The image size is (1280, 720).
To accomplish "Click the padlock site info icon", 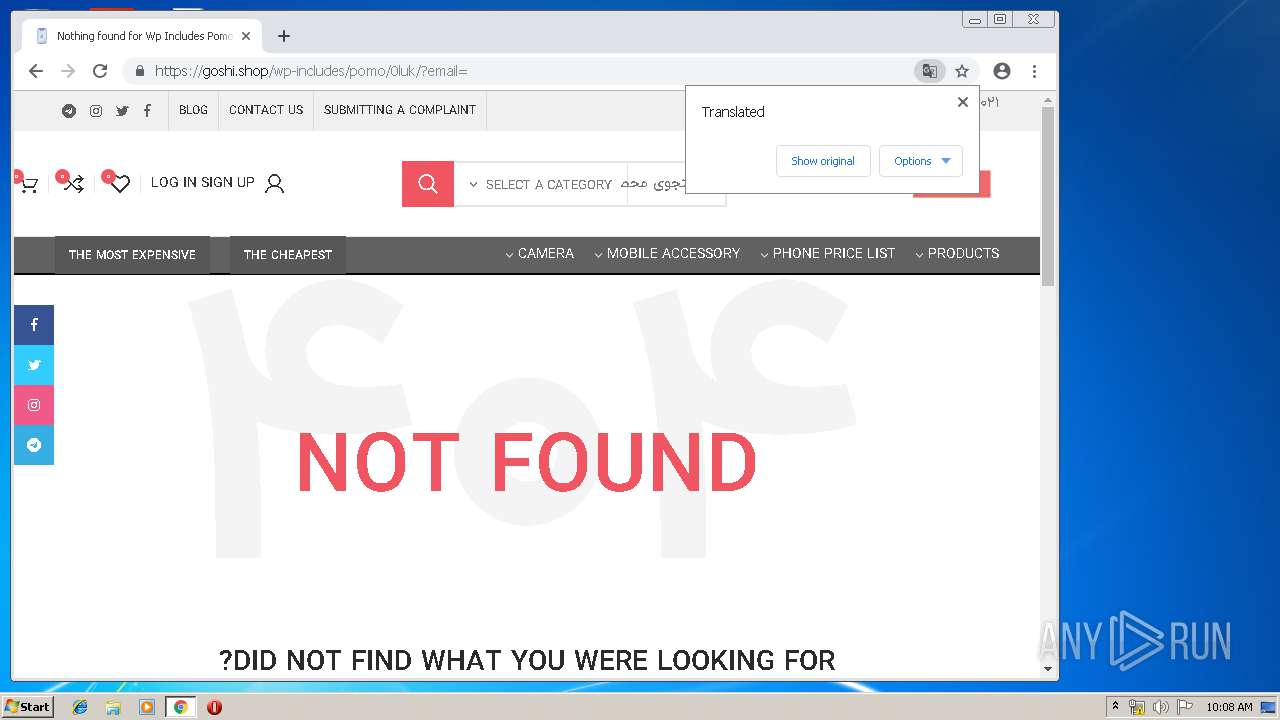I will tap(139, 71).
